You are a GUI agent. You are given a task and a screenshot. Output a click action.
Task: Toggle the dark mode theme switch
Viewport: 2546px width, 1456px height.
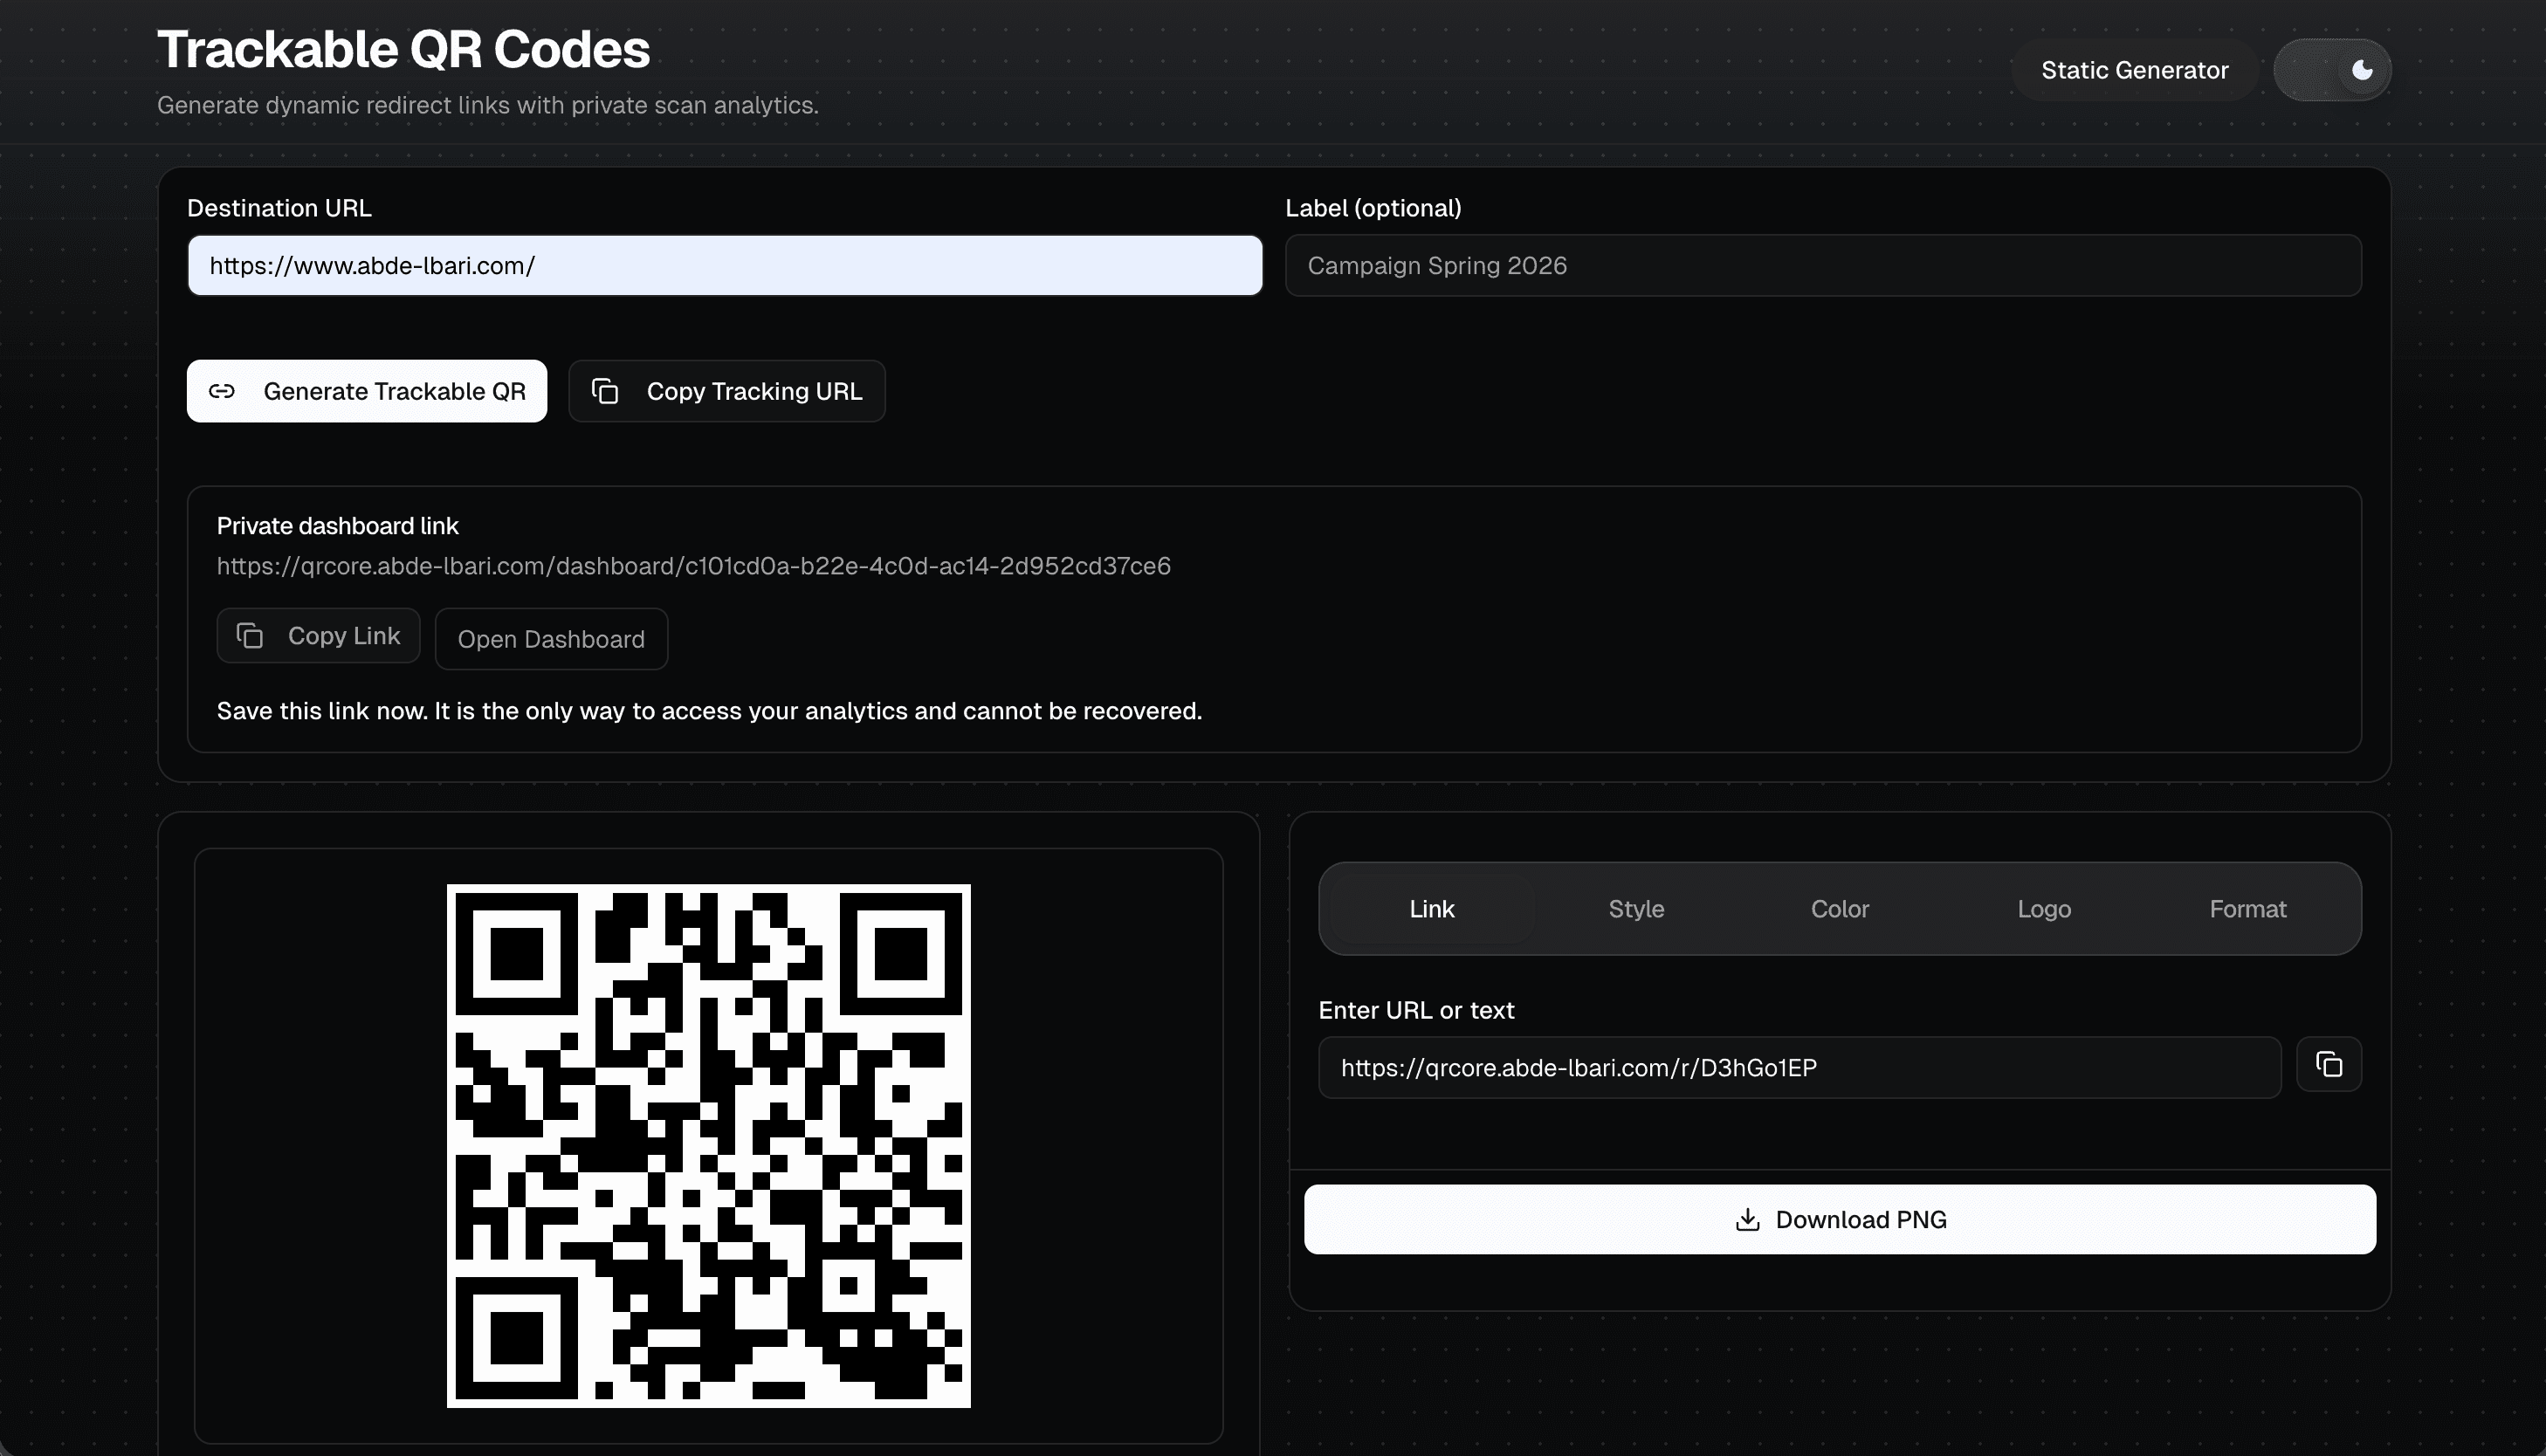tap(2332, 70)
